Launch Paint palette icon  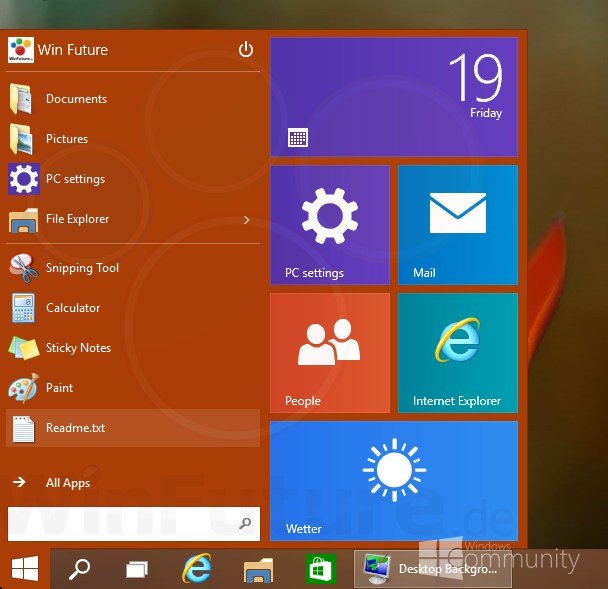tap(24, 387)
